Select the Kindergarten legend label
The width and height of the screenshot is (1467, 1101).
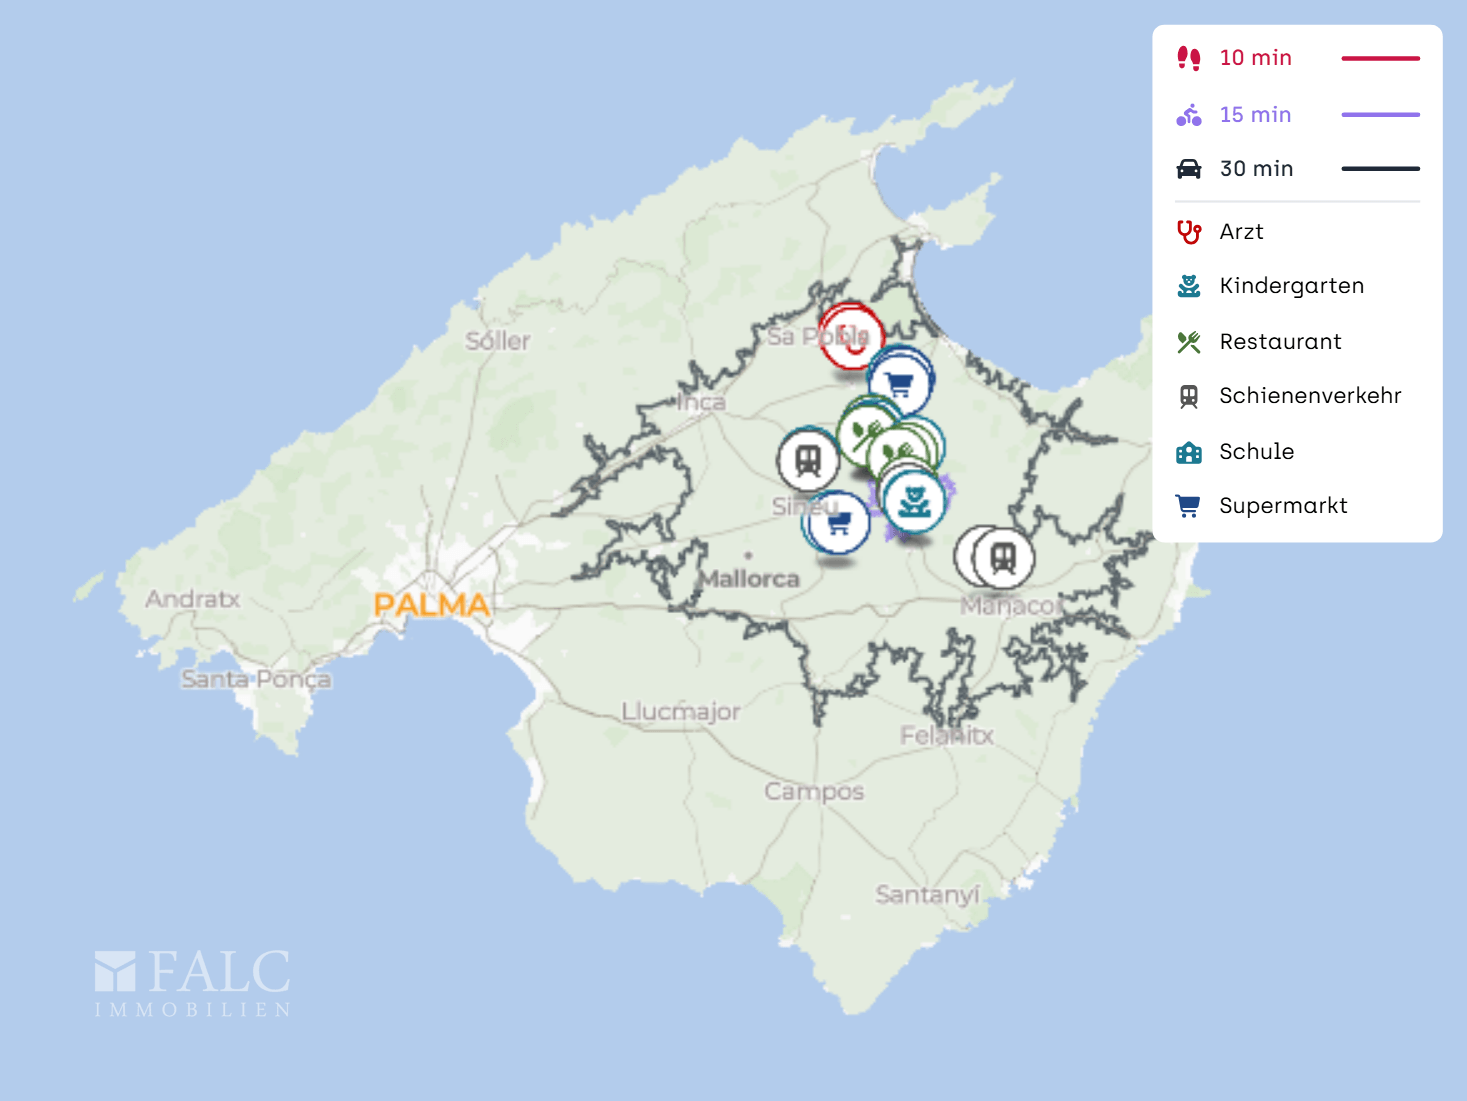point(1291,286)
